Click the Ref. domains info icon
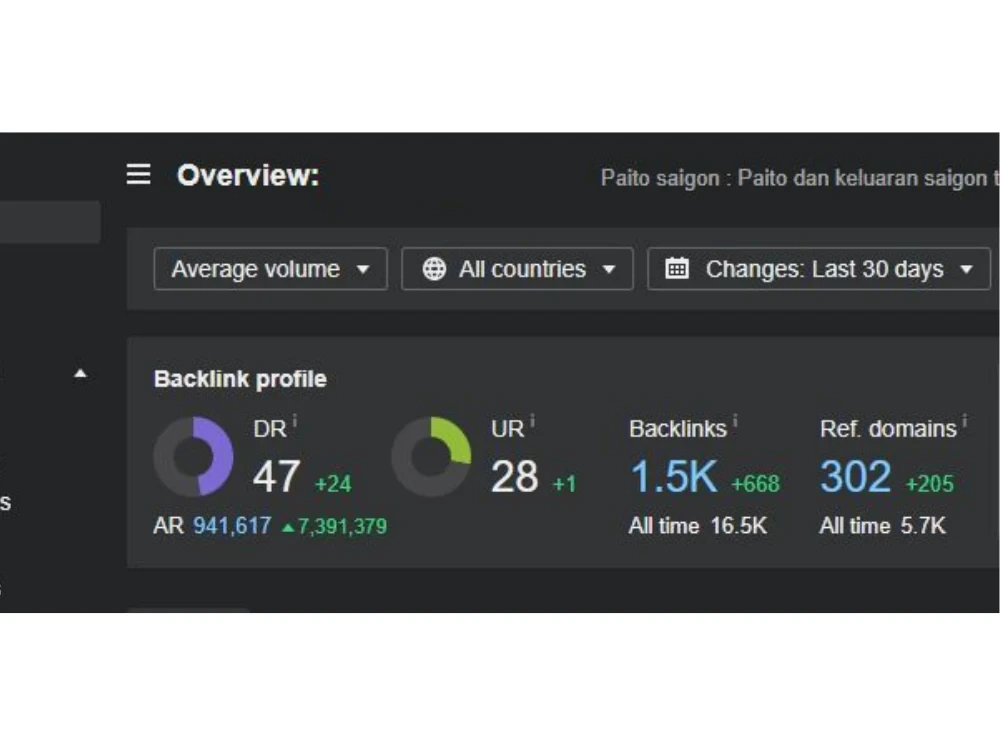The width and height of the screenshot is (1000, 750). (x=964, y=422)
